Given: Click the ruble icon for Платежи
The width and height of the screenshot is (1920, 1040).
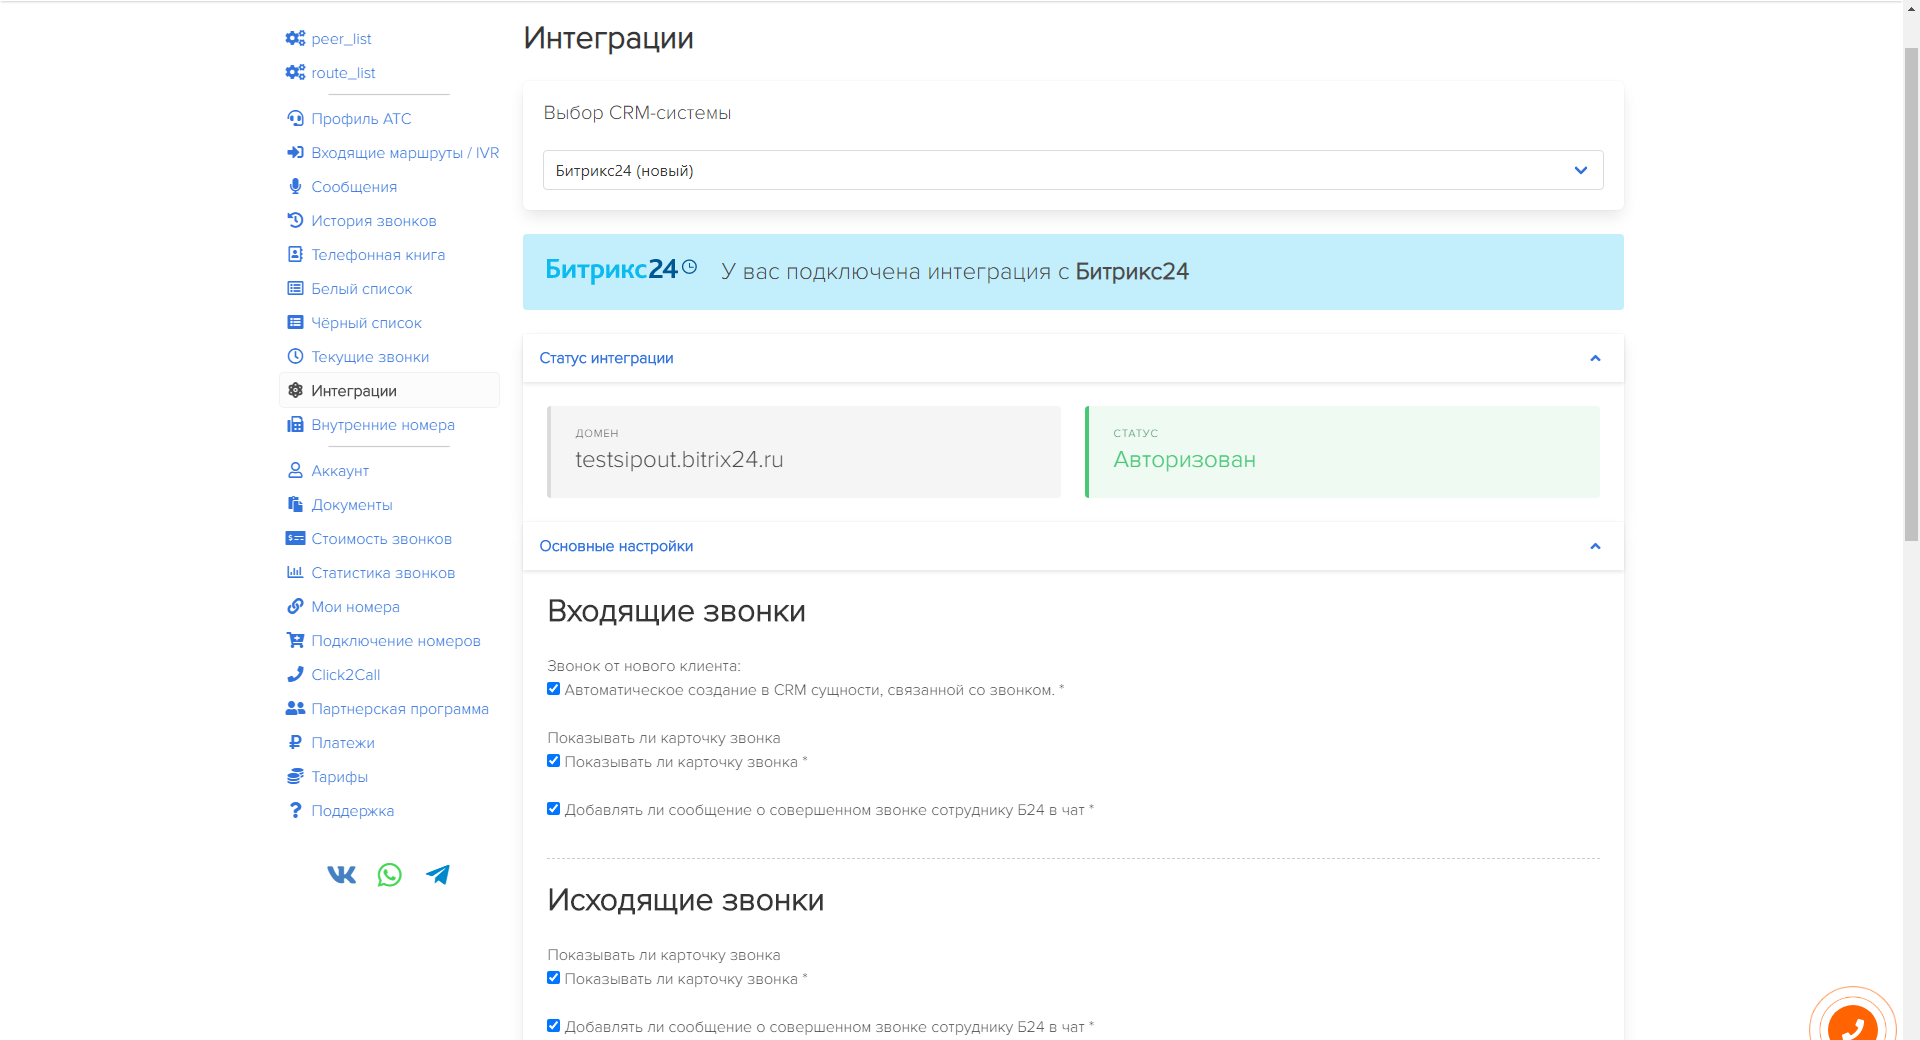Looking at the screenshot, I should 295,742.
